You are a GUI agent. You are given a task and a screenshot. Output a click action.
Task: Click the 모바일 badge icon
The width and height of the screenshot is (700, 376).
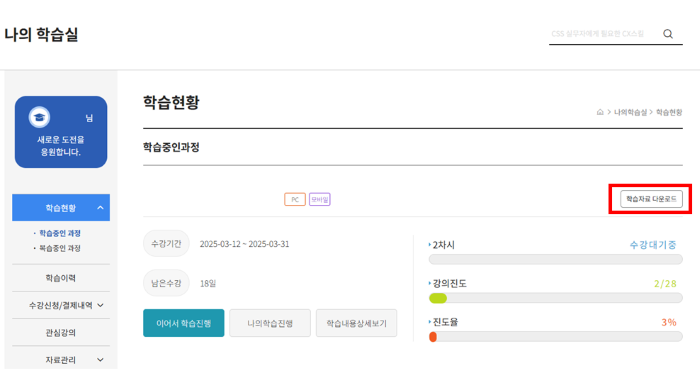320,199
